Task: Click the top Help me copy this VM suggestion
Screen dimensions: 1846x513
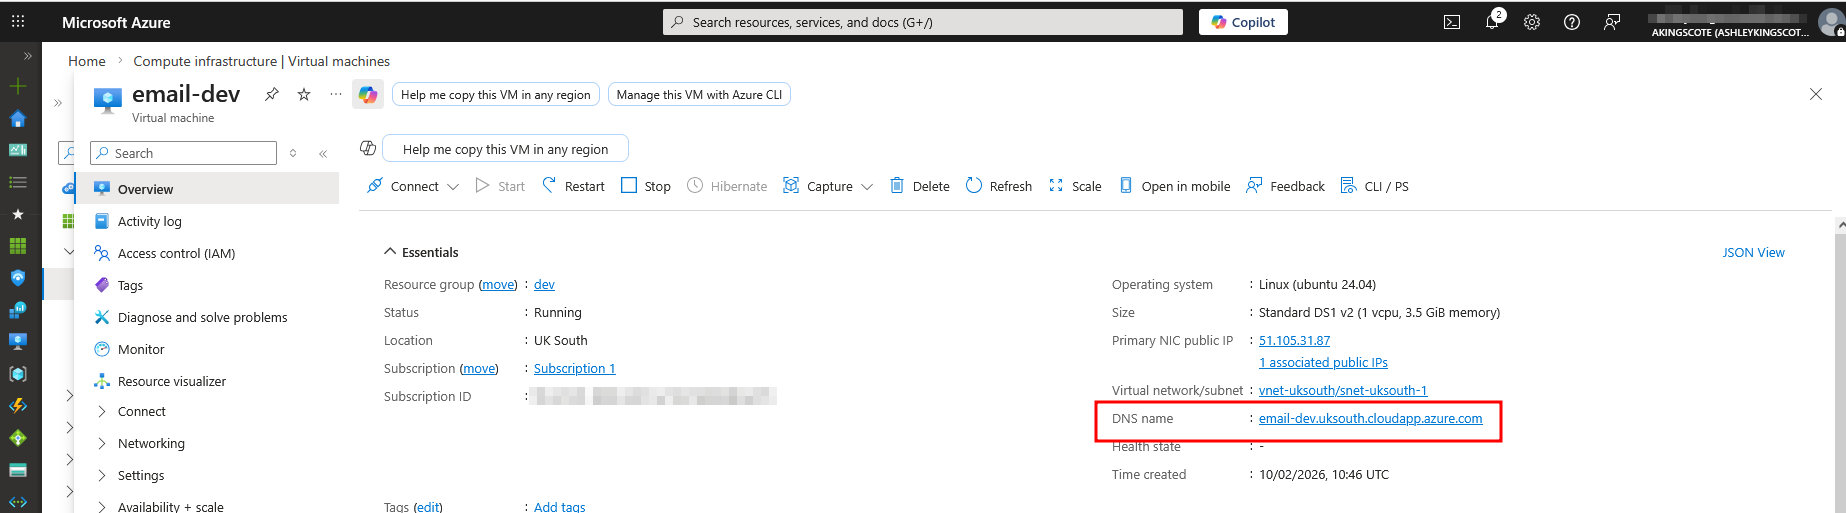Action: click(496, 94)
